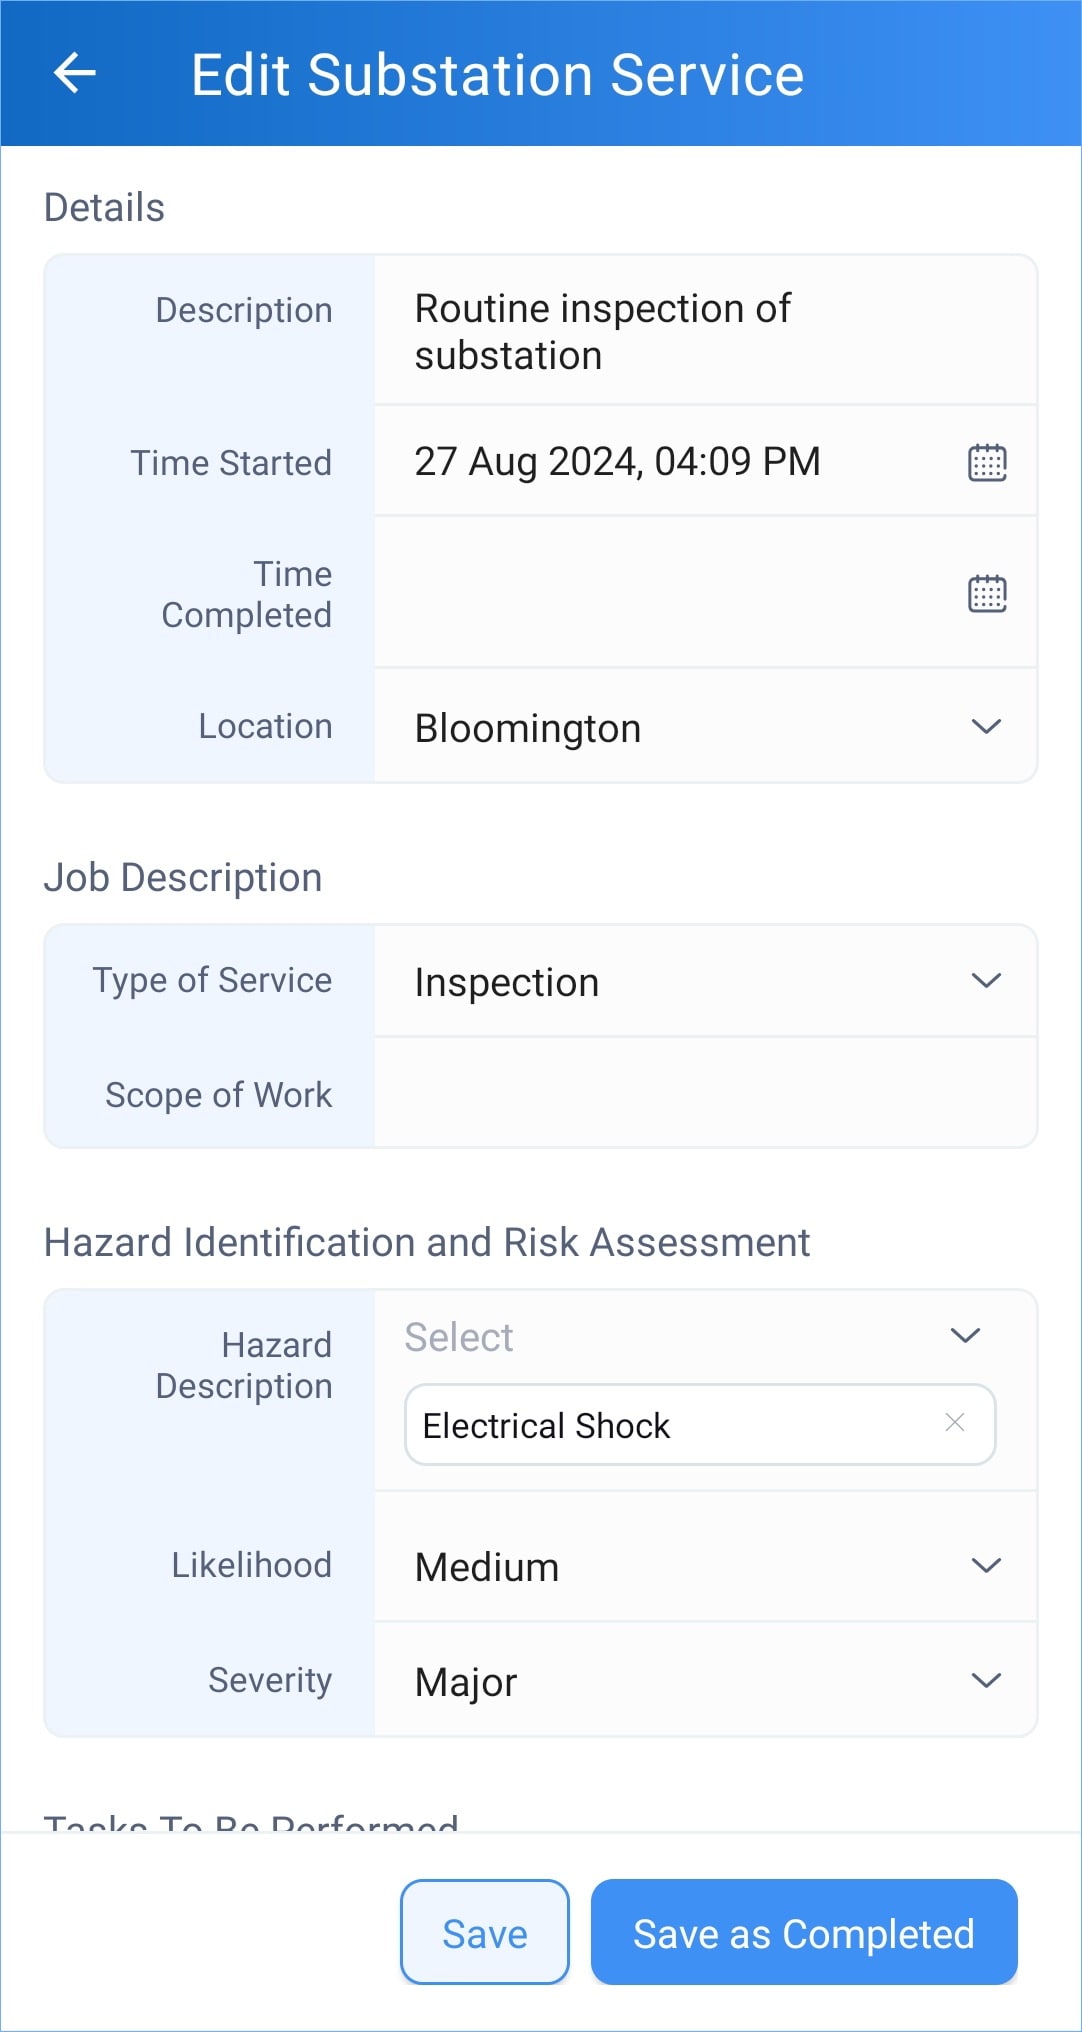The width and height of the screenshot is (1082, 2032).
Task: Click the Edit Substation Service title
Action: (x=497, y=76)
